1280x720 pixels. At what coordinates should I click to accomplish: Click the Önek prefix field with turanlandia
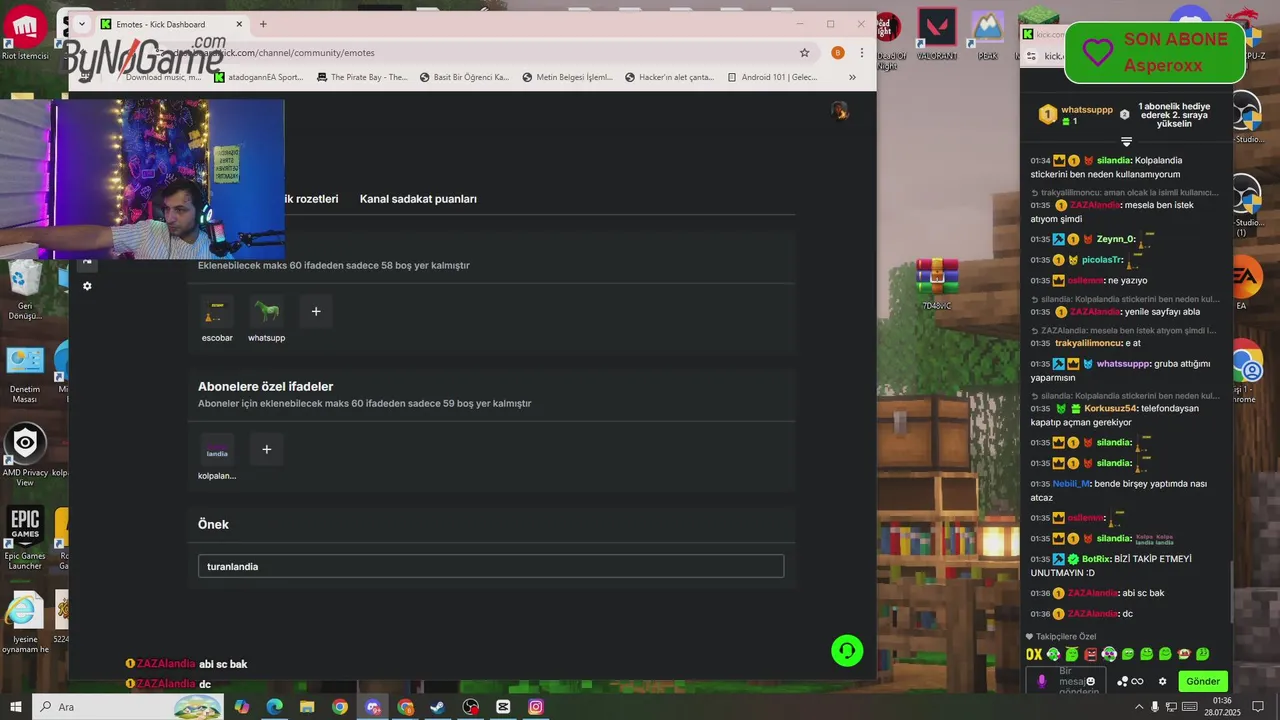tap(491, 566)
